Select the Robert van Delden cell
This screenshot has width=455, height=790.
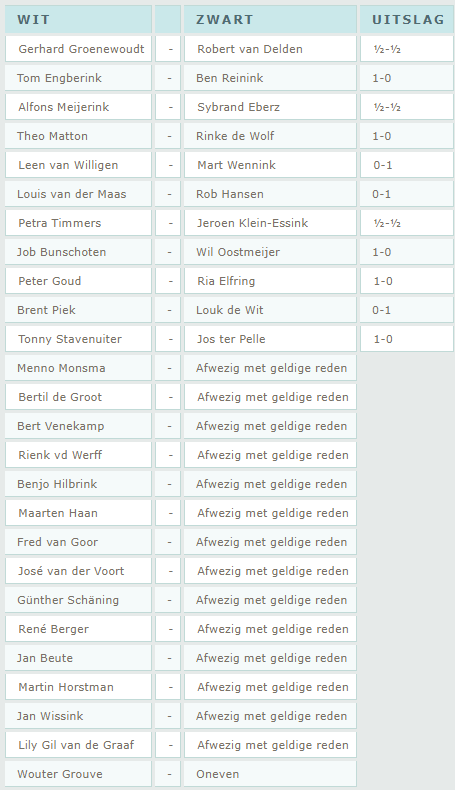tap(270, 49)
